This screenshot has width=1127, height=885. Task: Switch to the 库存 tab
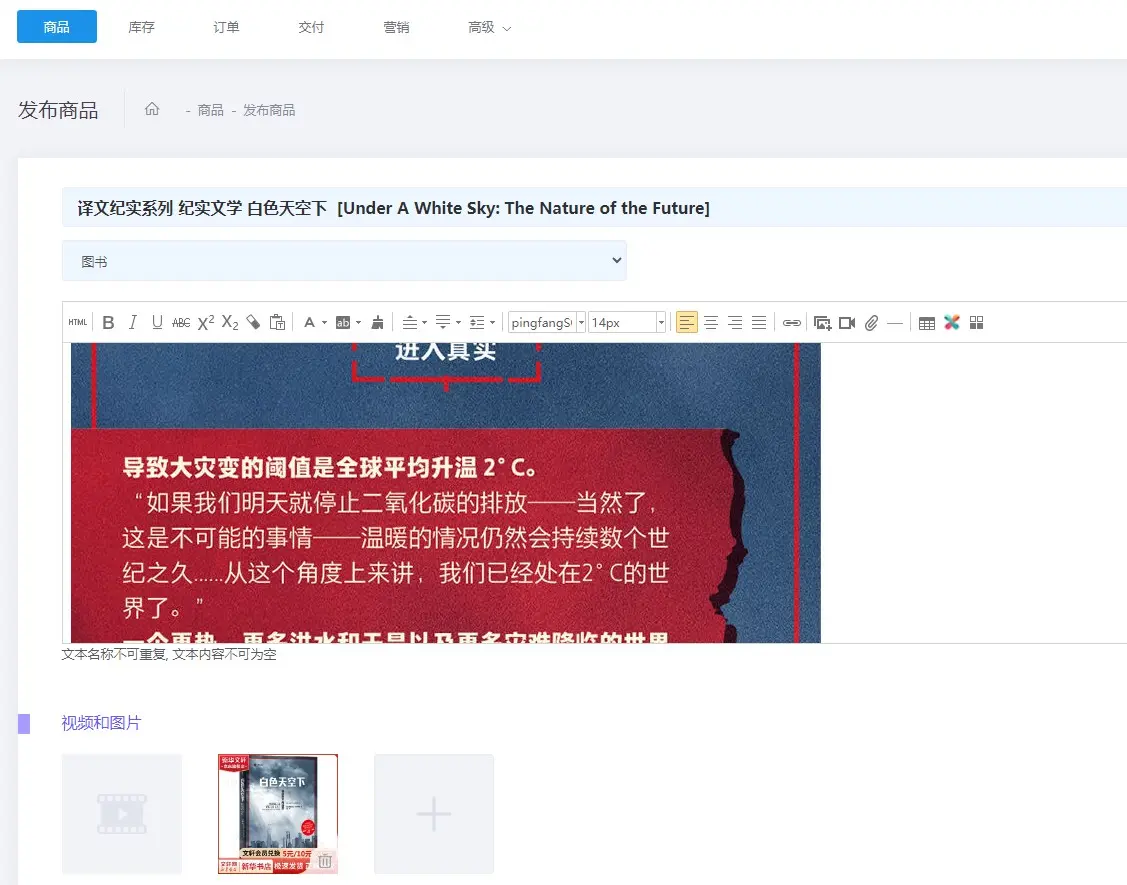(x=142, y=27)
